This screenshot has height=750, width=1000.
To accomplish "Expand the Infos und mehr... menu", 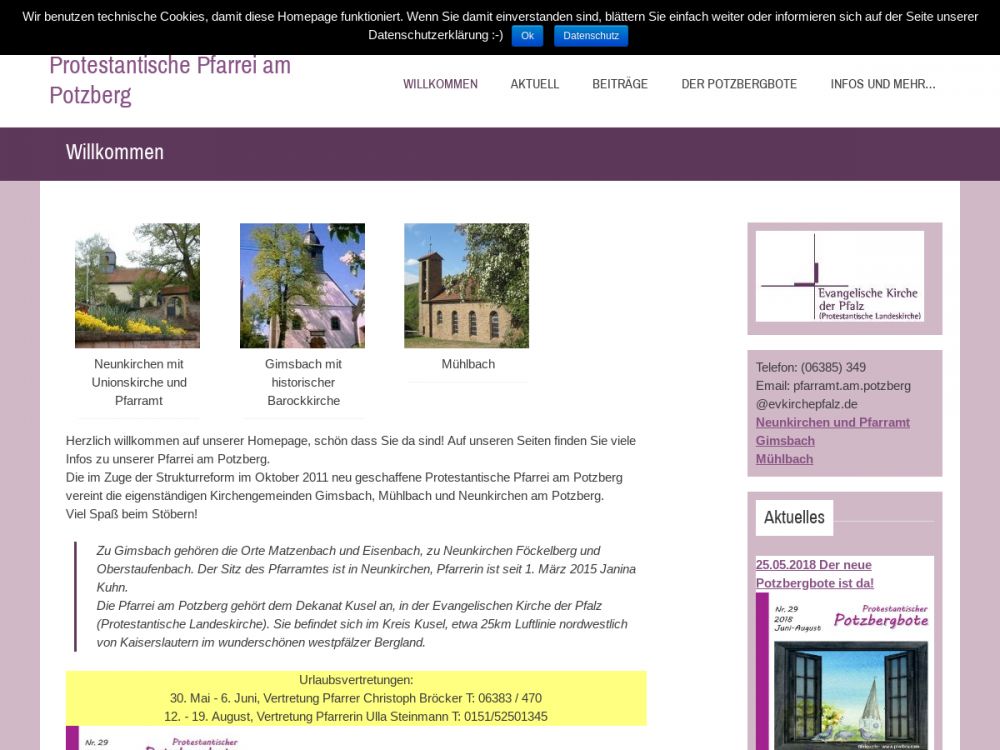I will tap(882, 84).
